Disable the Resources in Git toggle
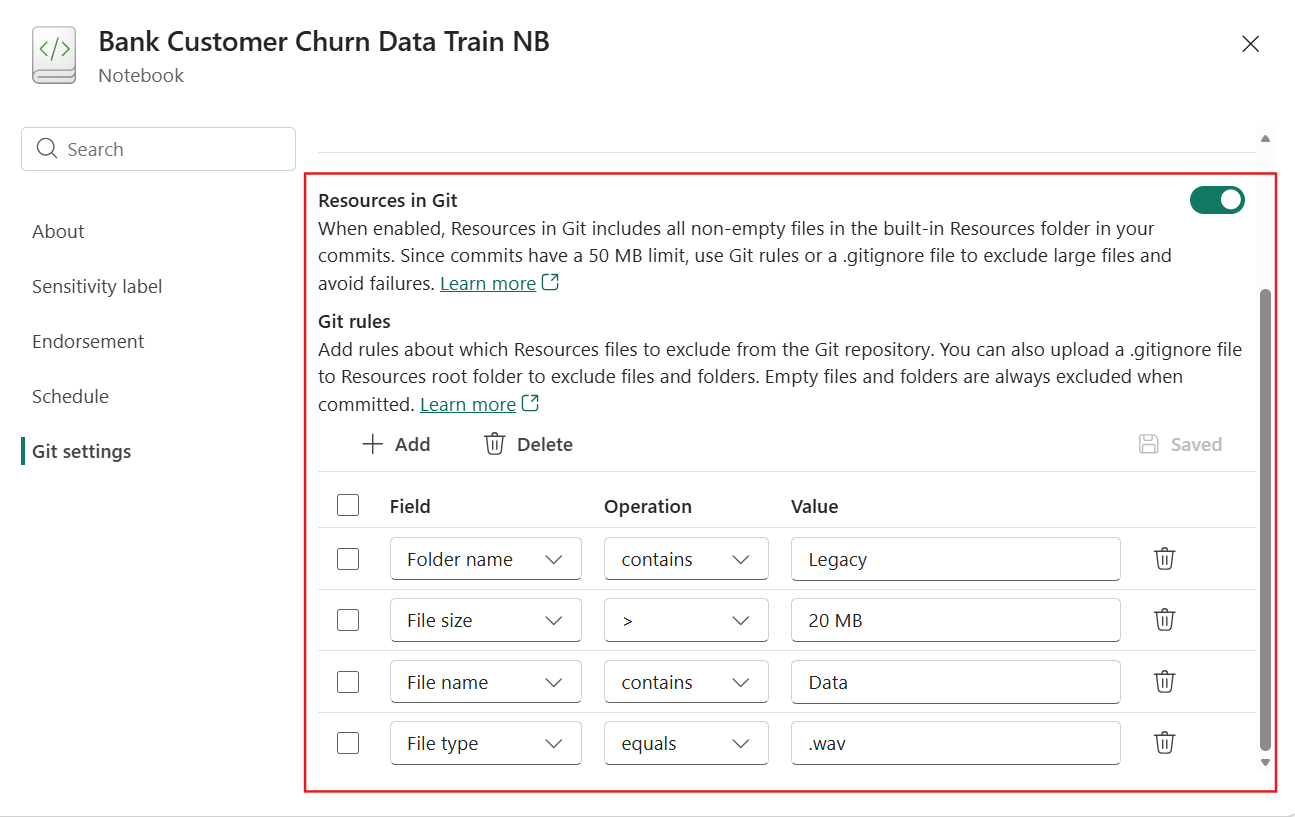The height and width of the screenshot is (817, 1295). coord(1216,200)
